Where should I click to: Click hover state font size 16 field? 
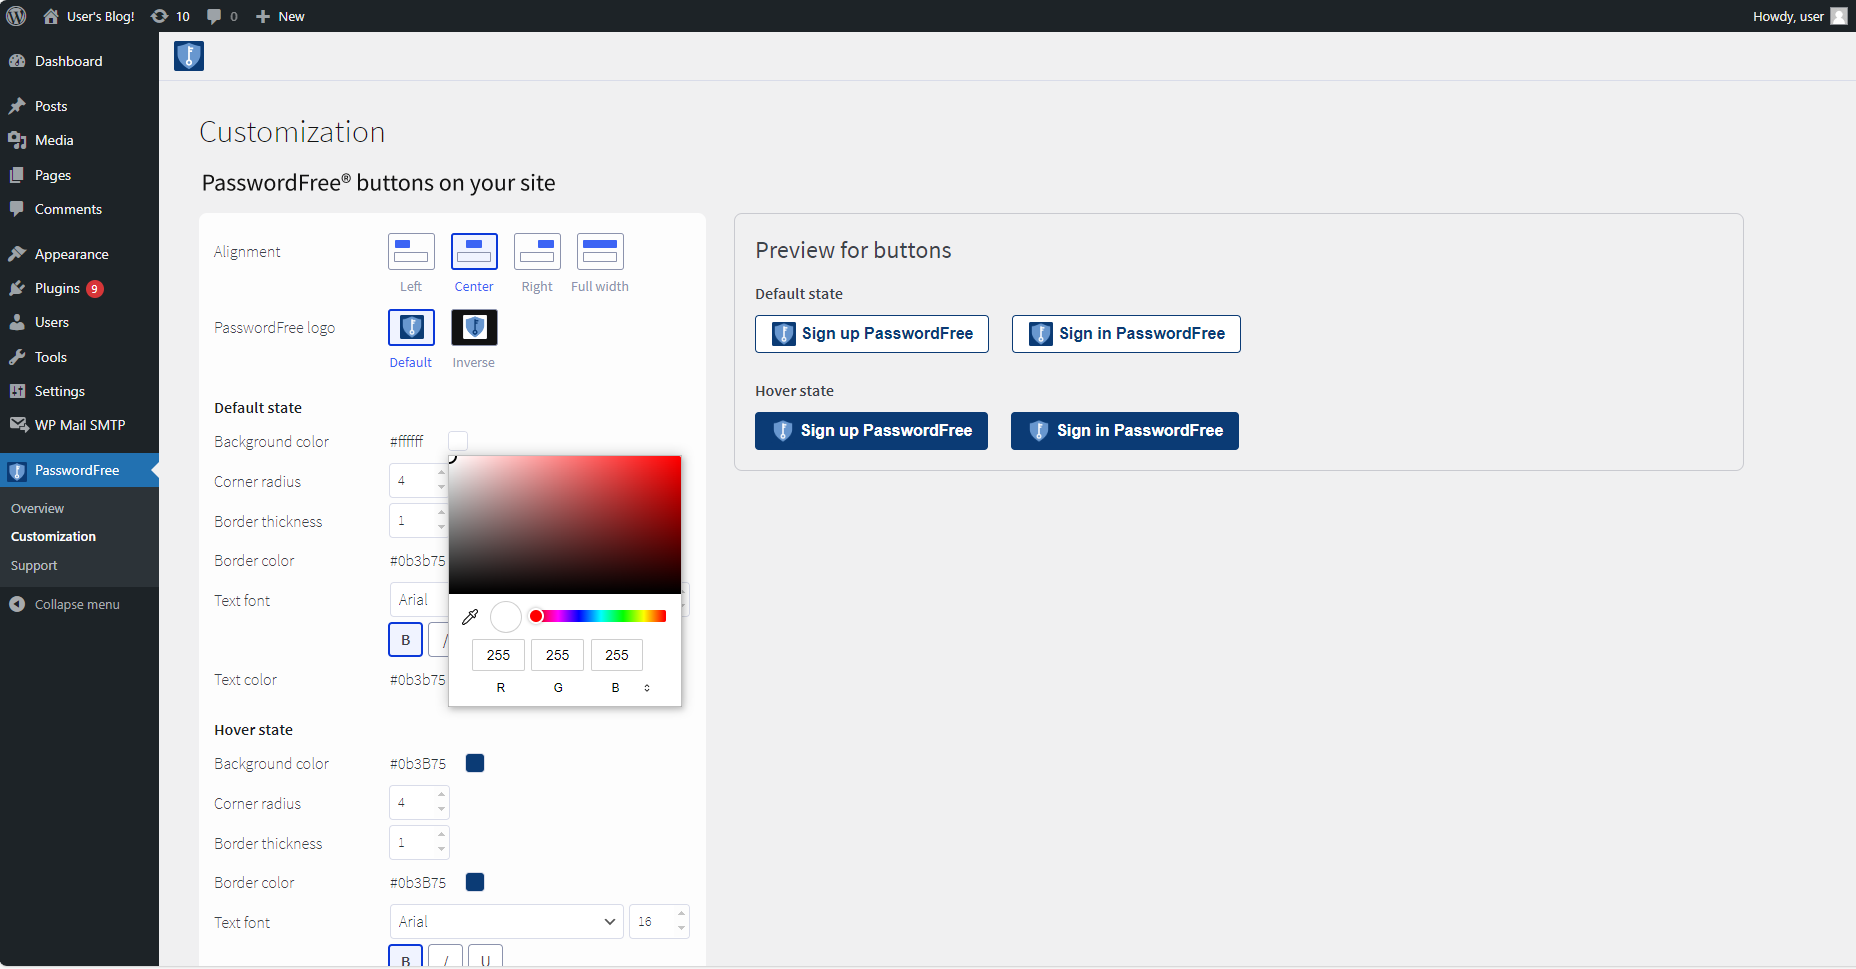click(659, 922)
